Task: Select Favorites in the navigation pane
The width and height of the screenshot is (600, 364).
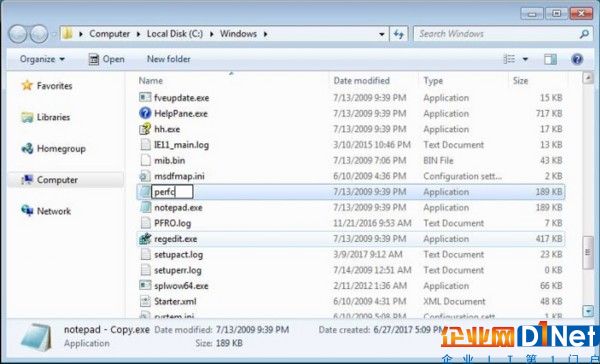Action: pos(54,86)
